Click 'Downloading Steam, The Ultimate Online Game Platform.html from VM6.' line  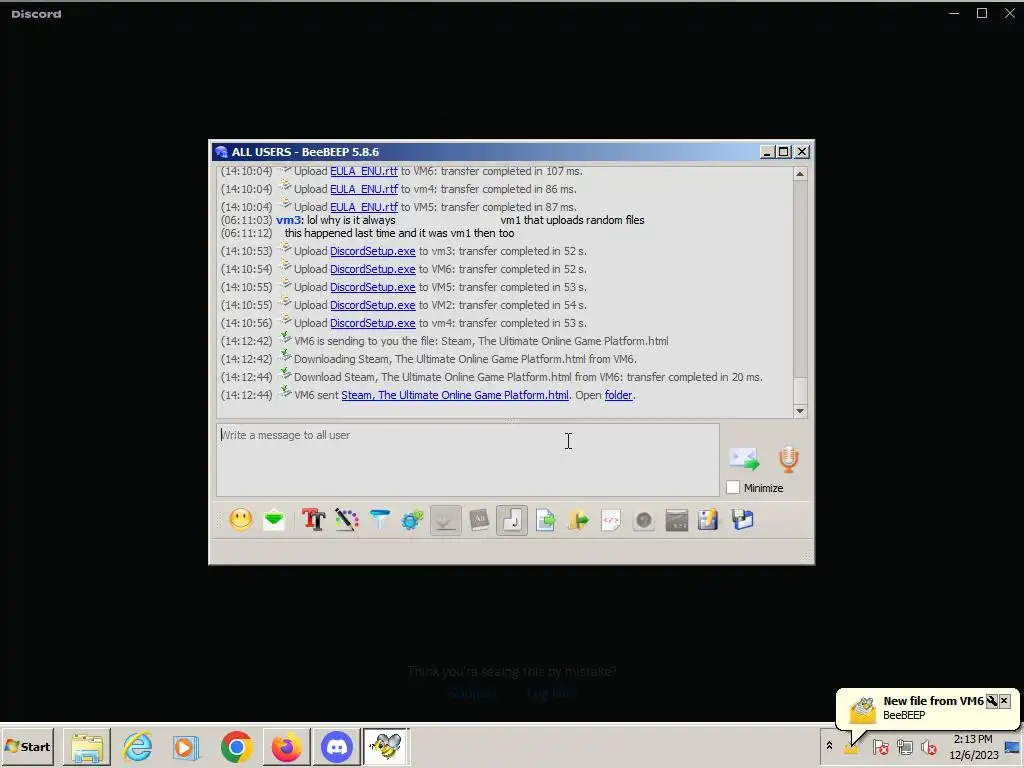pos(465,359)
